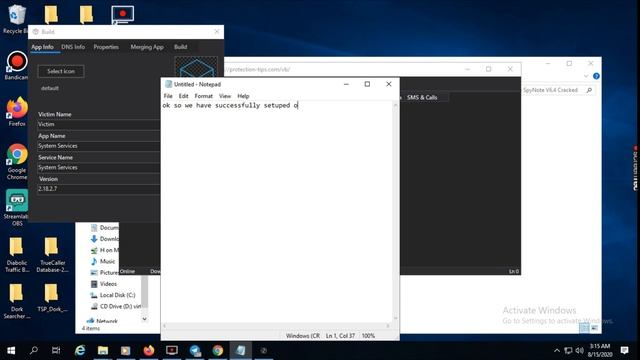Open taskbar Search

click(x=34, y=350)
